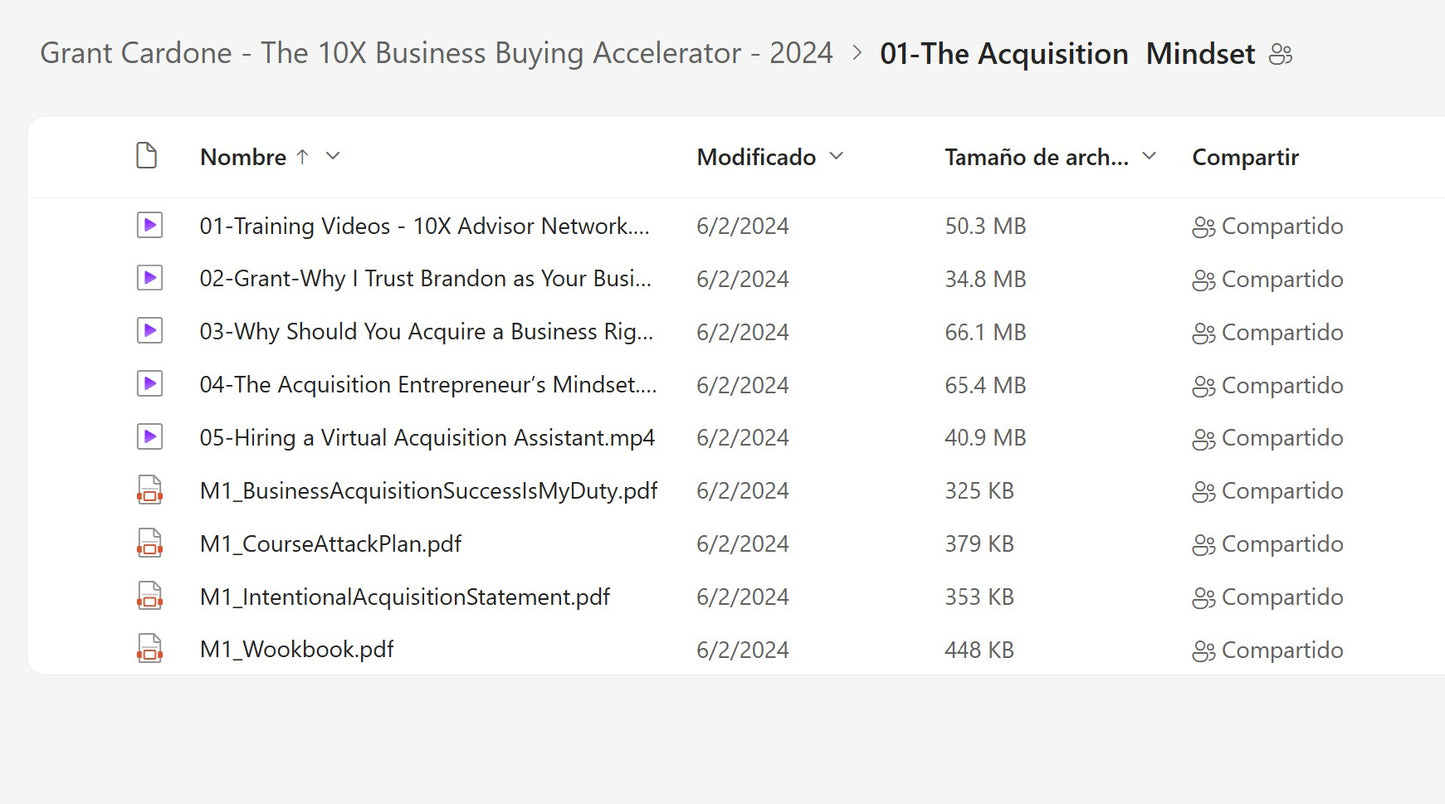
Task: Expand the Modificado column options
Action: click(837, 156)
